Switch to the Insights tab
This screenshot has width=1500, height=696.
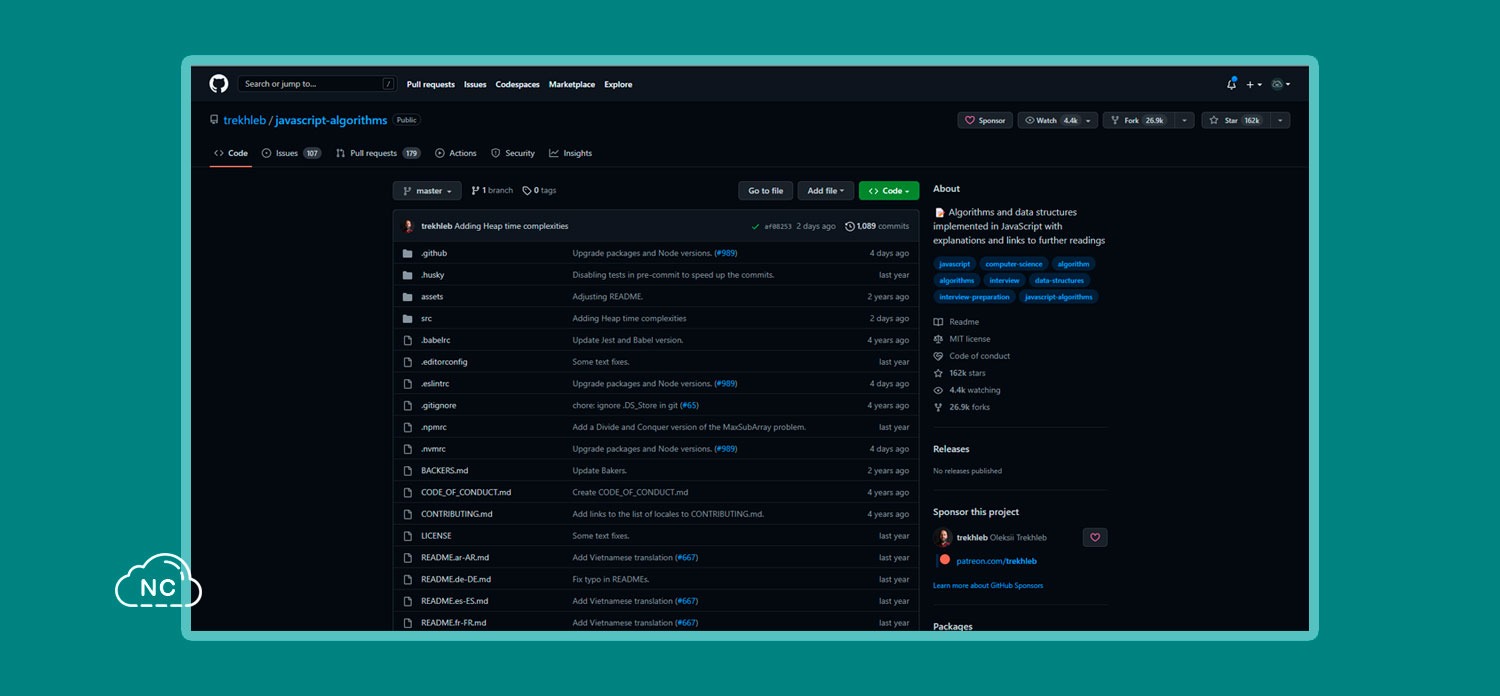click(x=571, y=153)
